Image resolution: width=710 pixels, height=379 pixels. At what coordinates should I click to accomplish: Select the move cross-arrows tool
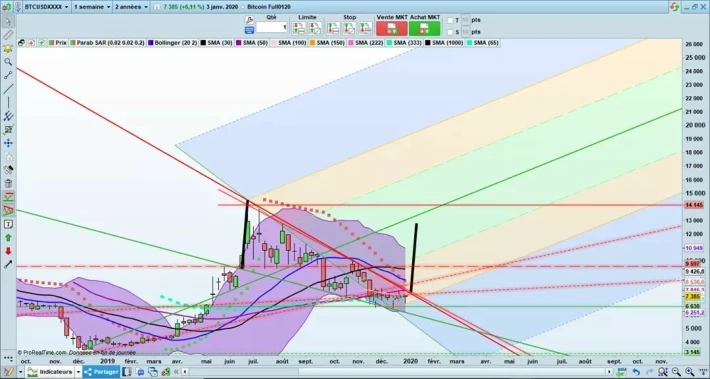[x=8, y=143]
